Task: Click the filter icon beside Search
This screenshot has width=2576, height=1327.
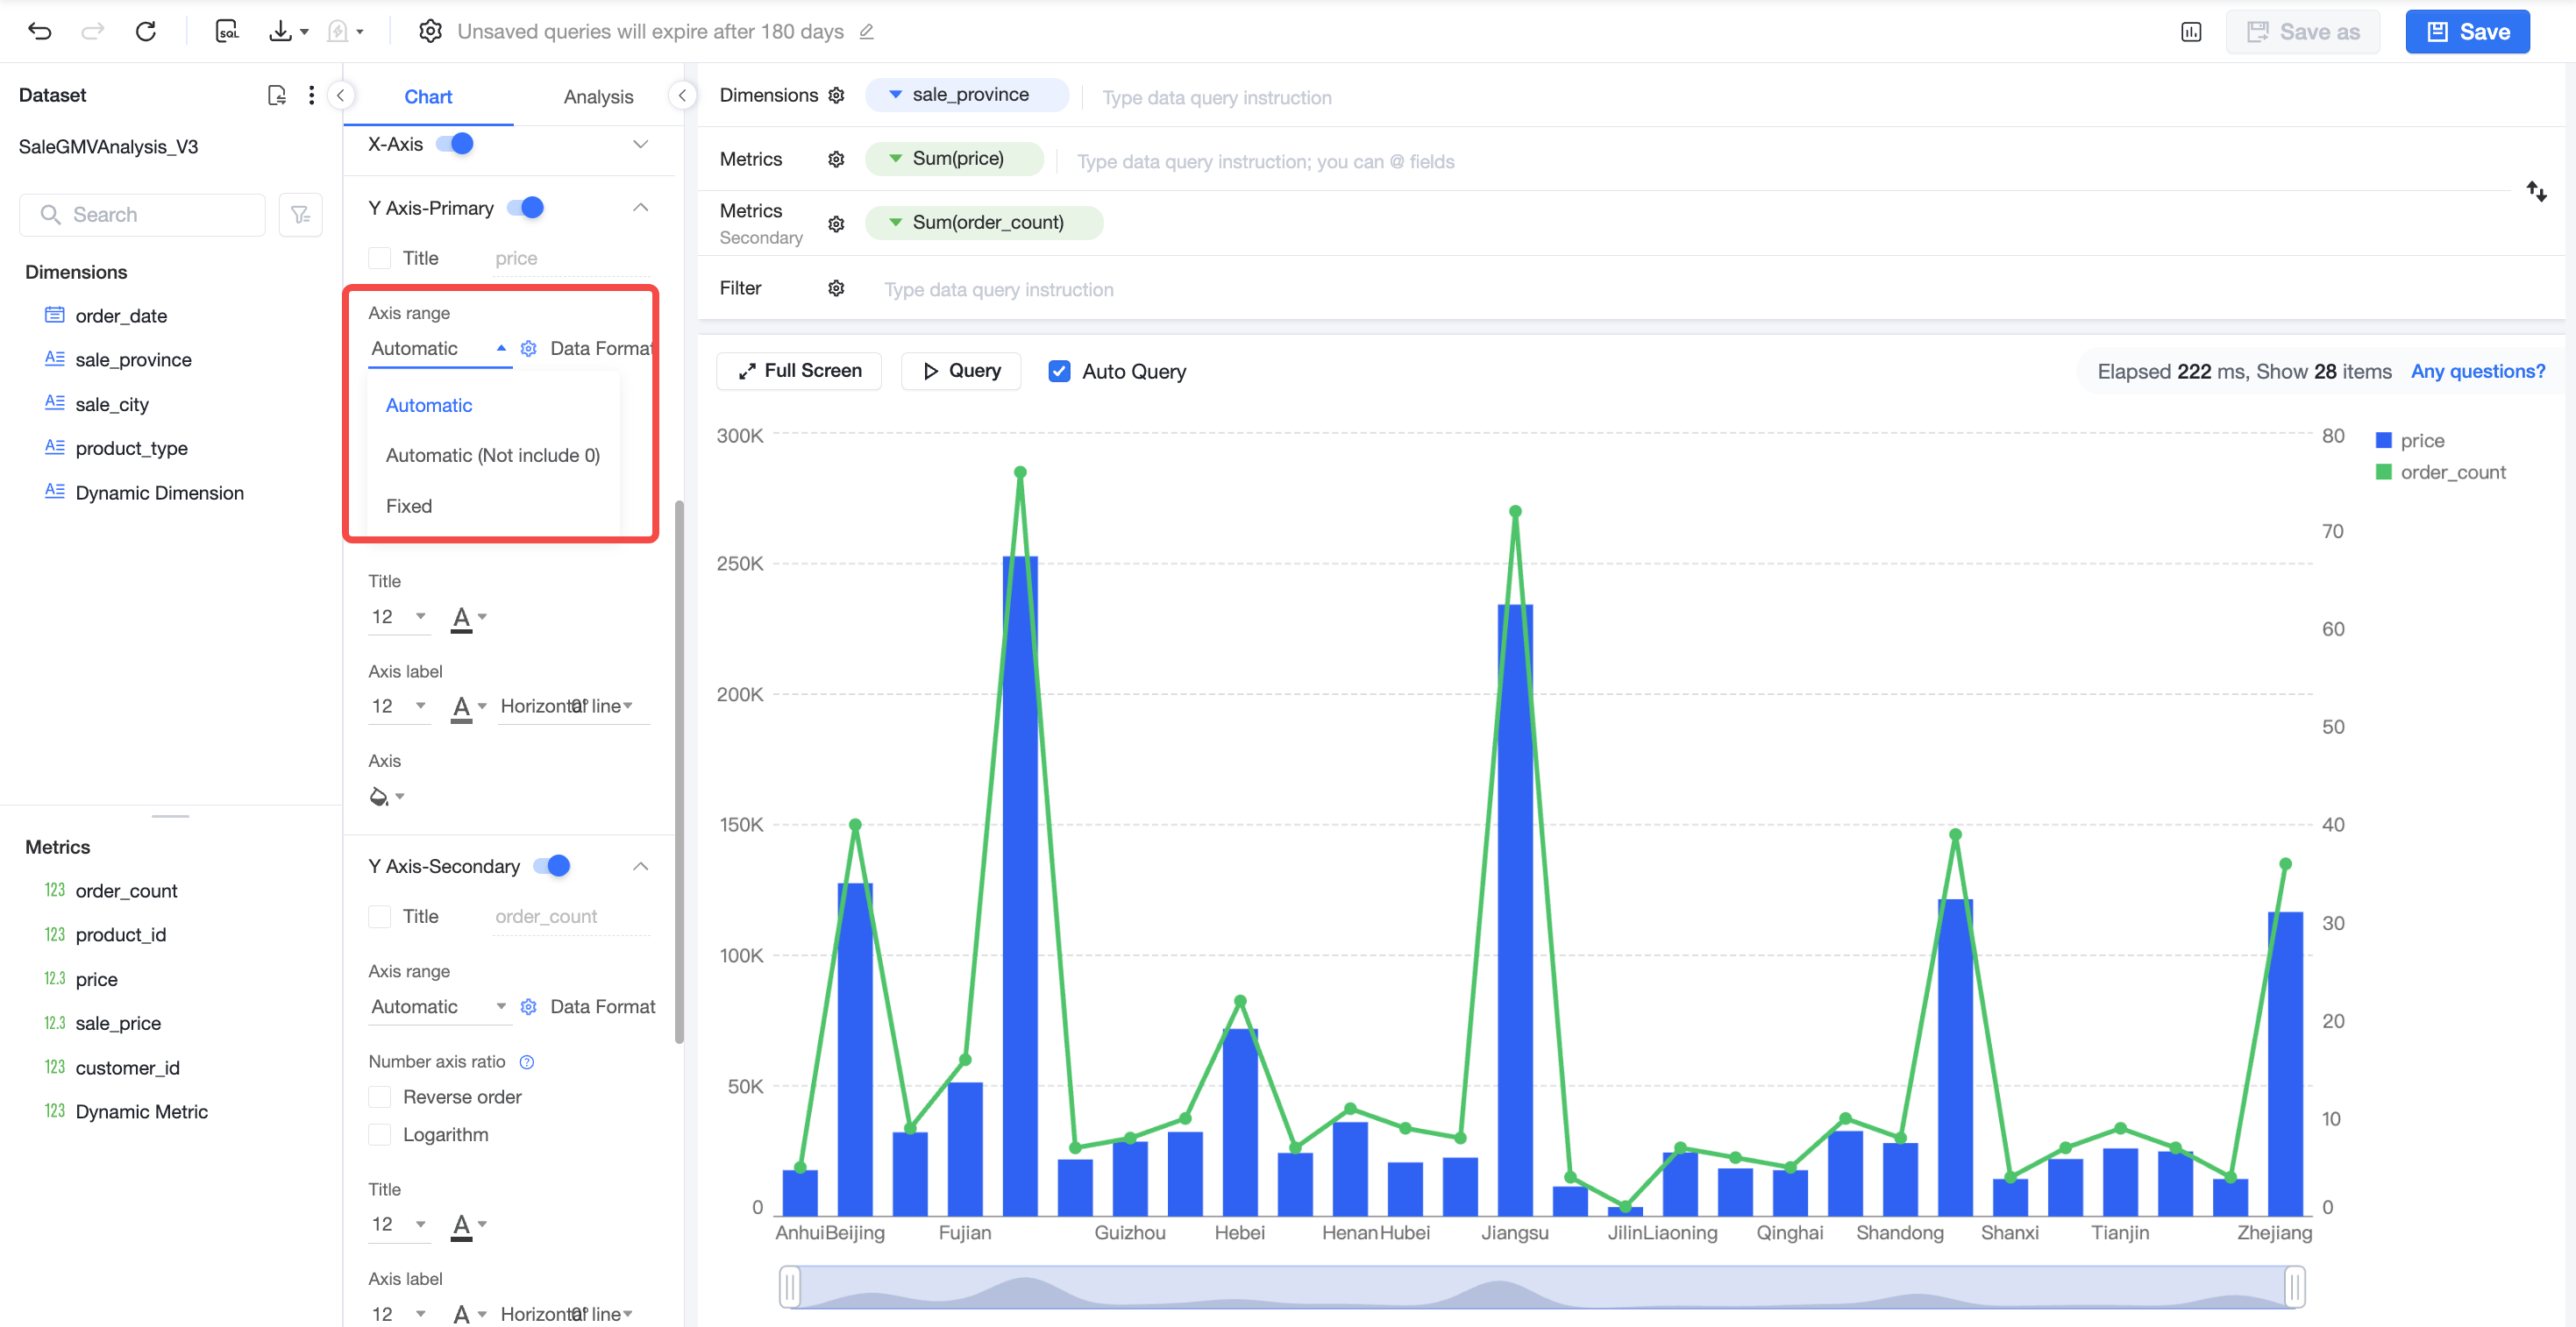Action: (x=300, y=215)
